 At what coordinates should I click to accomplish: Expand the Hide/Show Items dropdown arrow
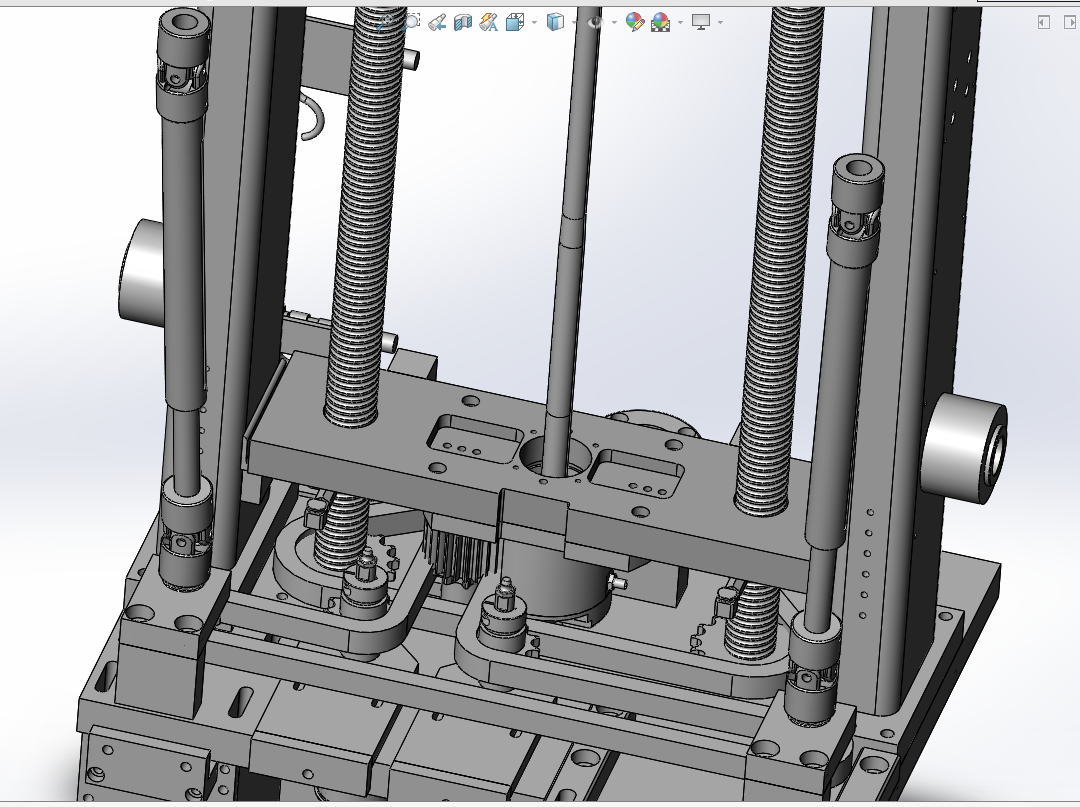click(x=614, y=22)
